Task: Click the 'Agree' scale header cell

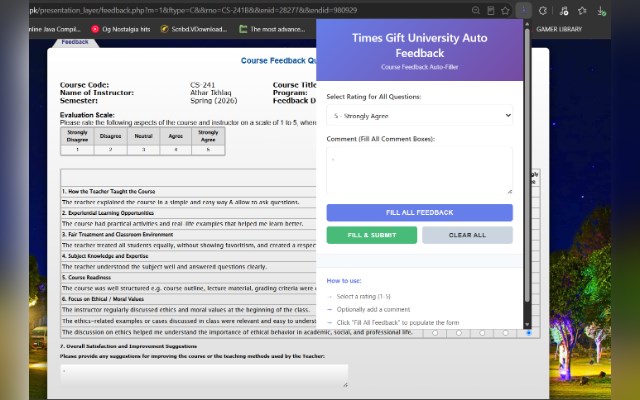Action: [x=176, y=136]
